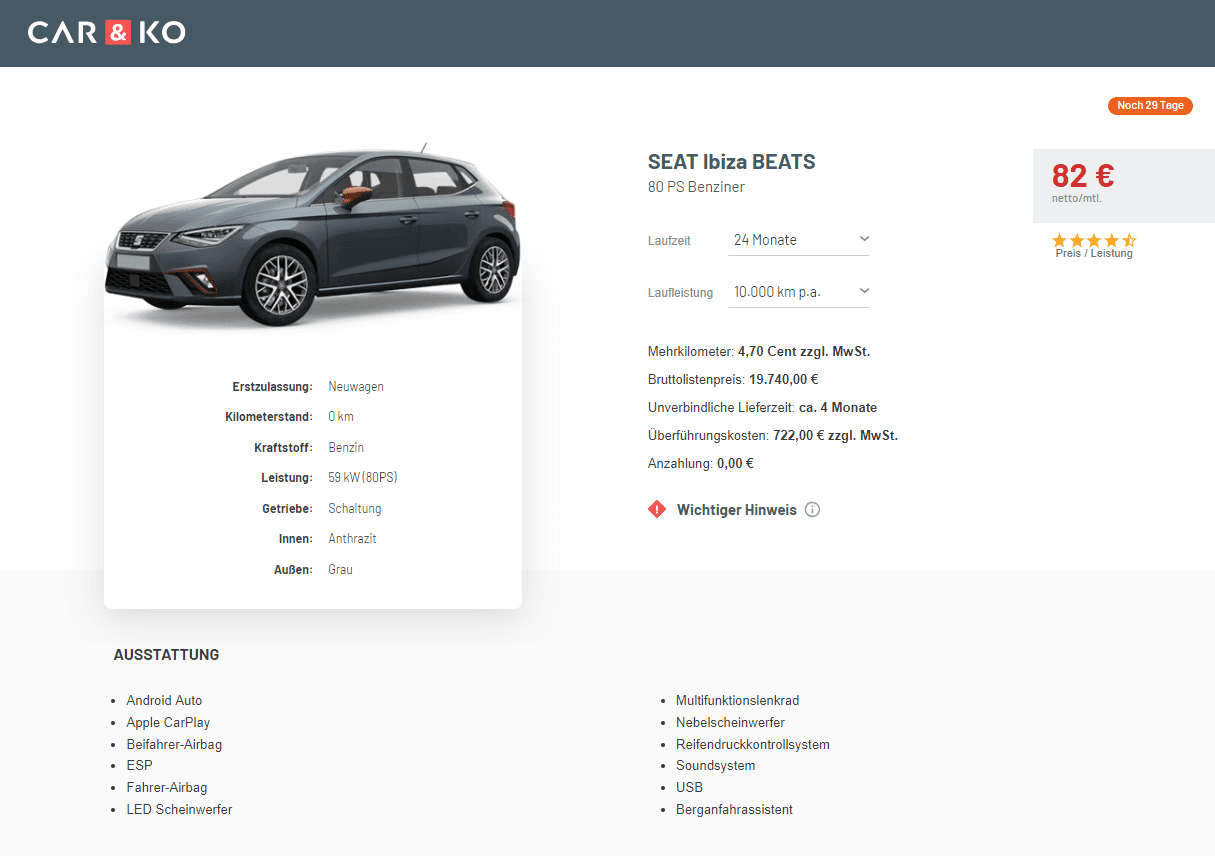The width and height of the screenshot is (1215, 856).
Task: Open the Laufleistung dropdown showing 10.000 km p.a.
Action: click(798, 292)
